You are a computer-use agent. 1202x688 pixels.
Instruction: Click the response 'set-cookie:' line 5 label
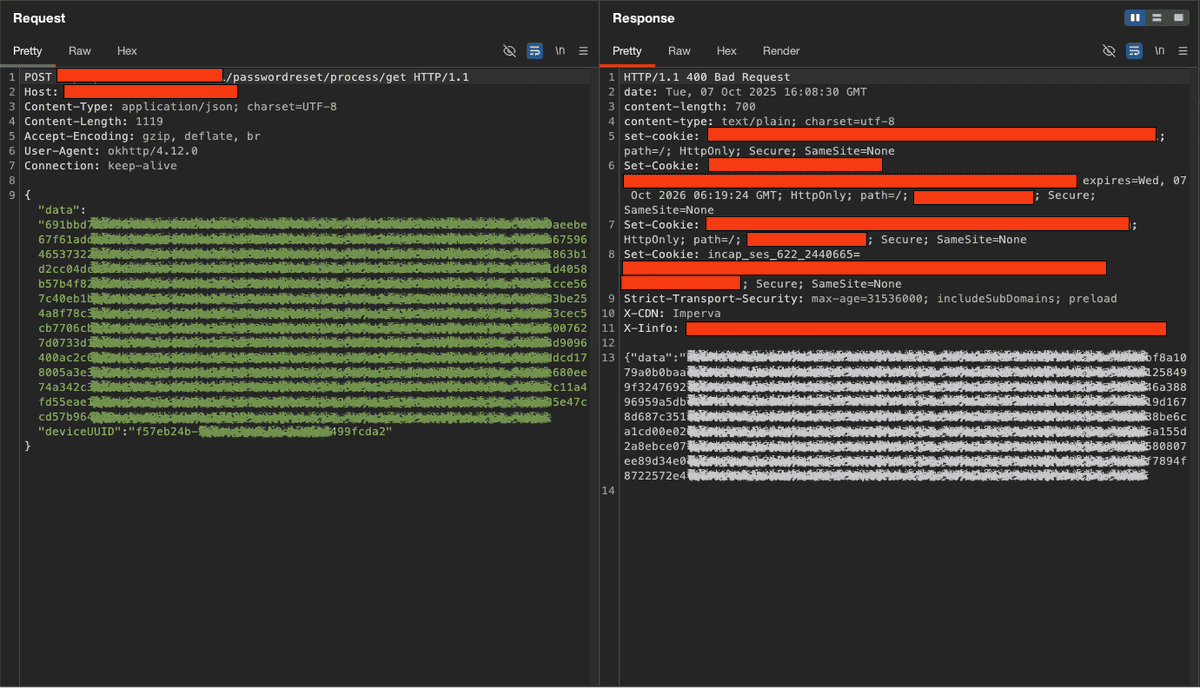click(x=662, y=136)
